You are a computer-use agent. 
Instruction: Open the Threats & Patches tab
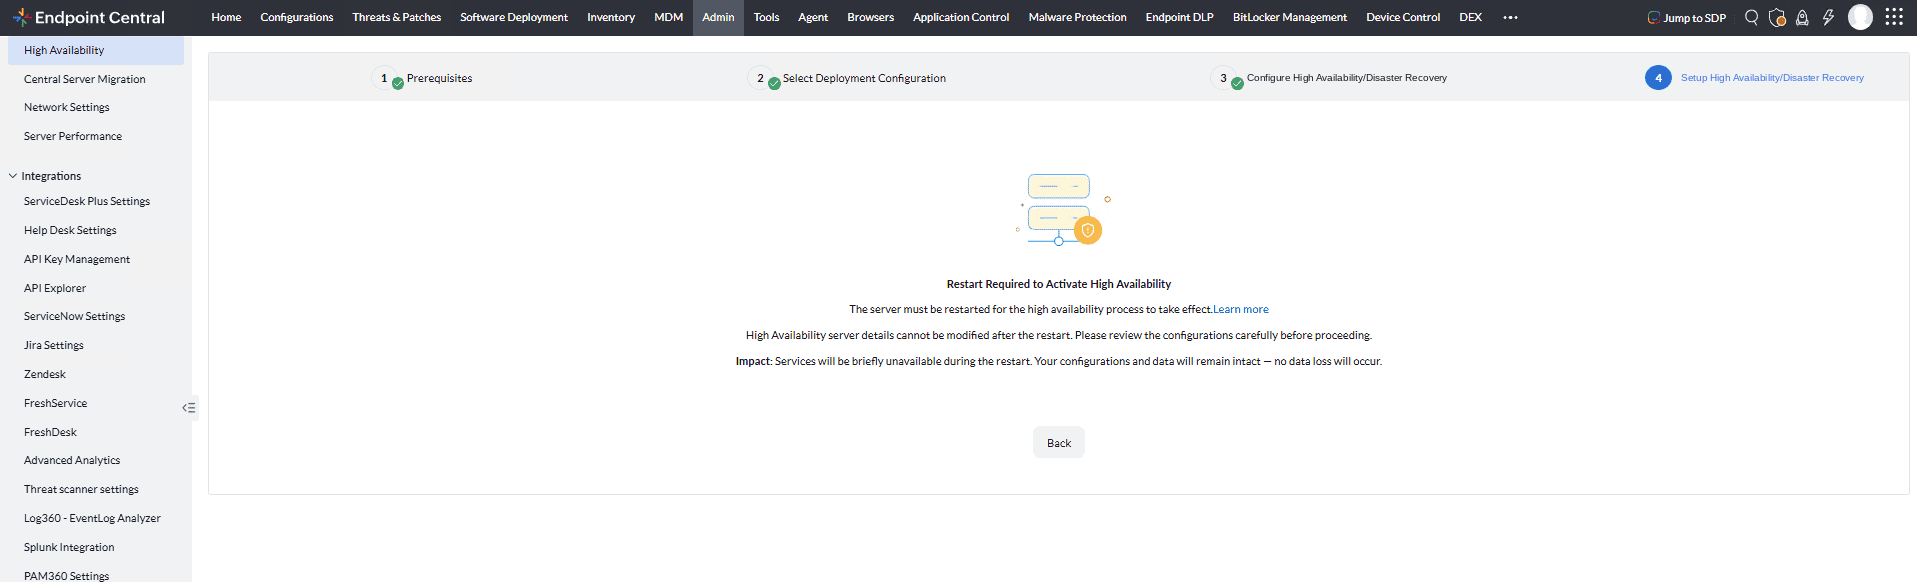pyautogui.click(x=396, y=17)
